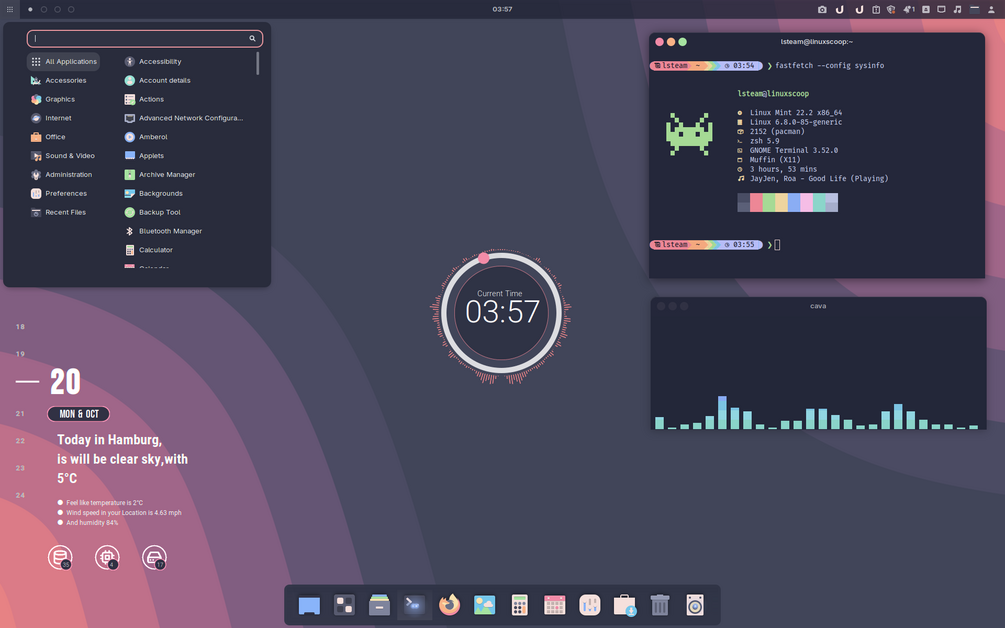
Task: Click the JayJen, Roa - Good Life line
Action: click(819, 179)
